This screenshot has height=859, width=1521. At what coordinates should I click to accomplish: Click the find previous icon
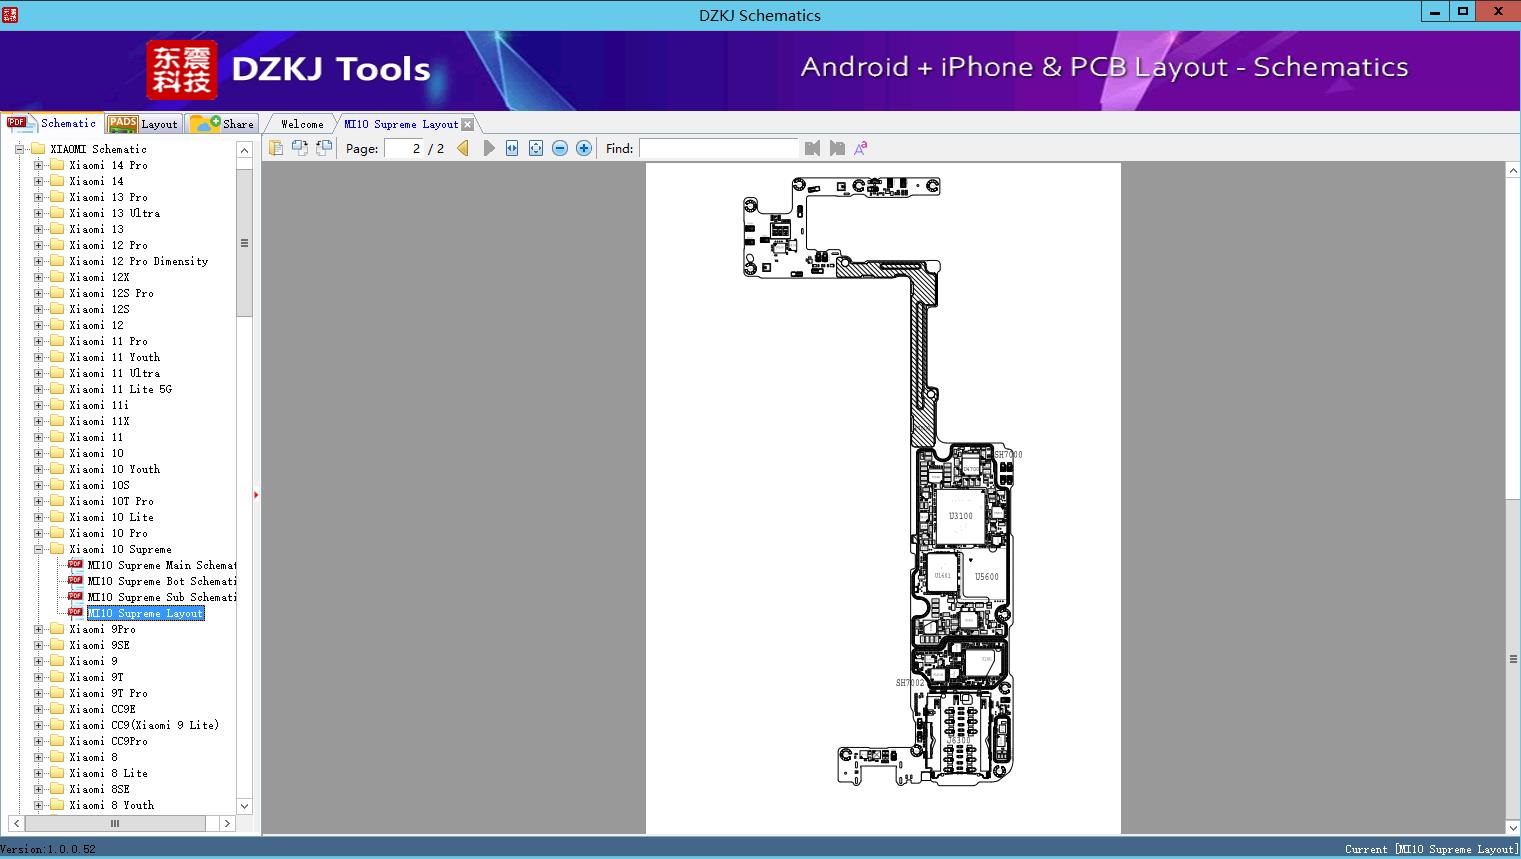click(x=812, y=148)
